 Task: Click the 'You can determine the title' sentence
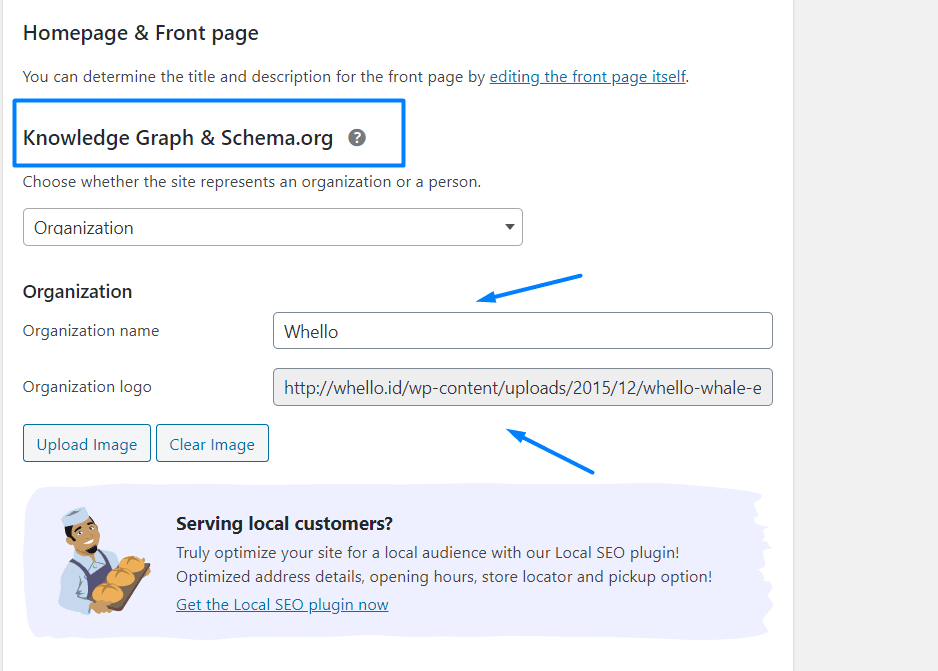click(255, 76)
